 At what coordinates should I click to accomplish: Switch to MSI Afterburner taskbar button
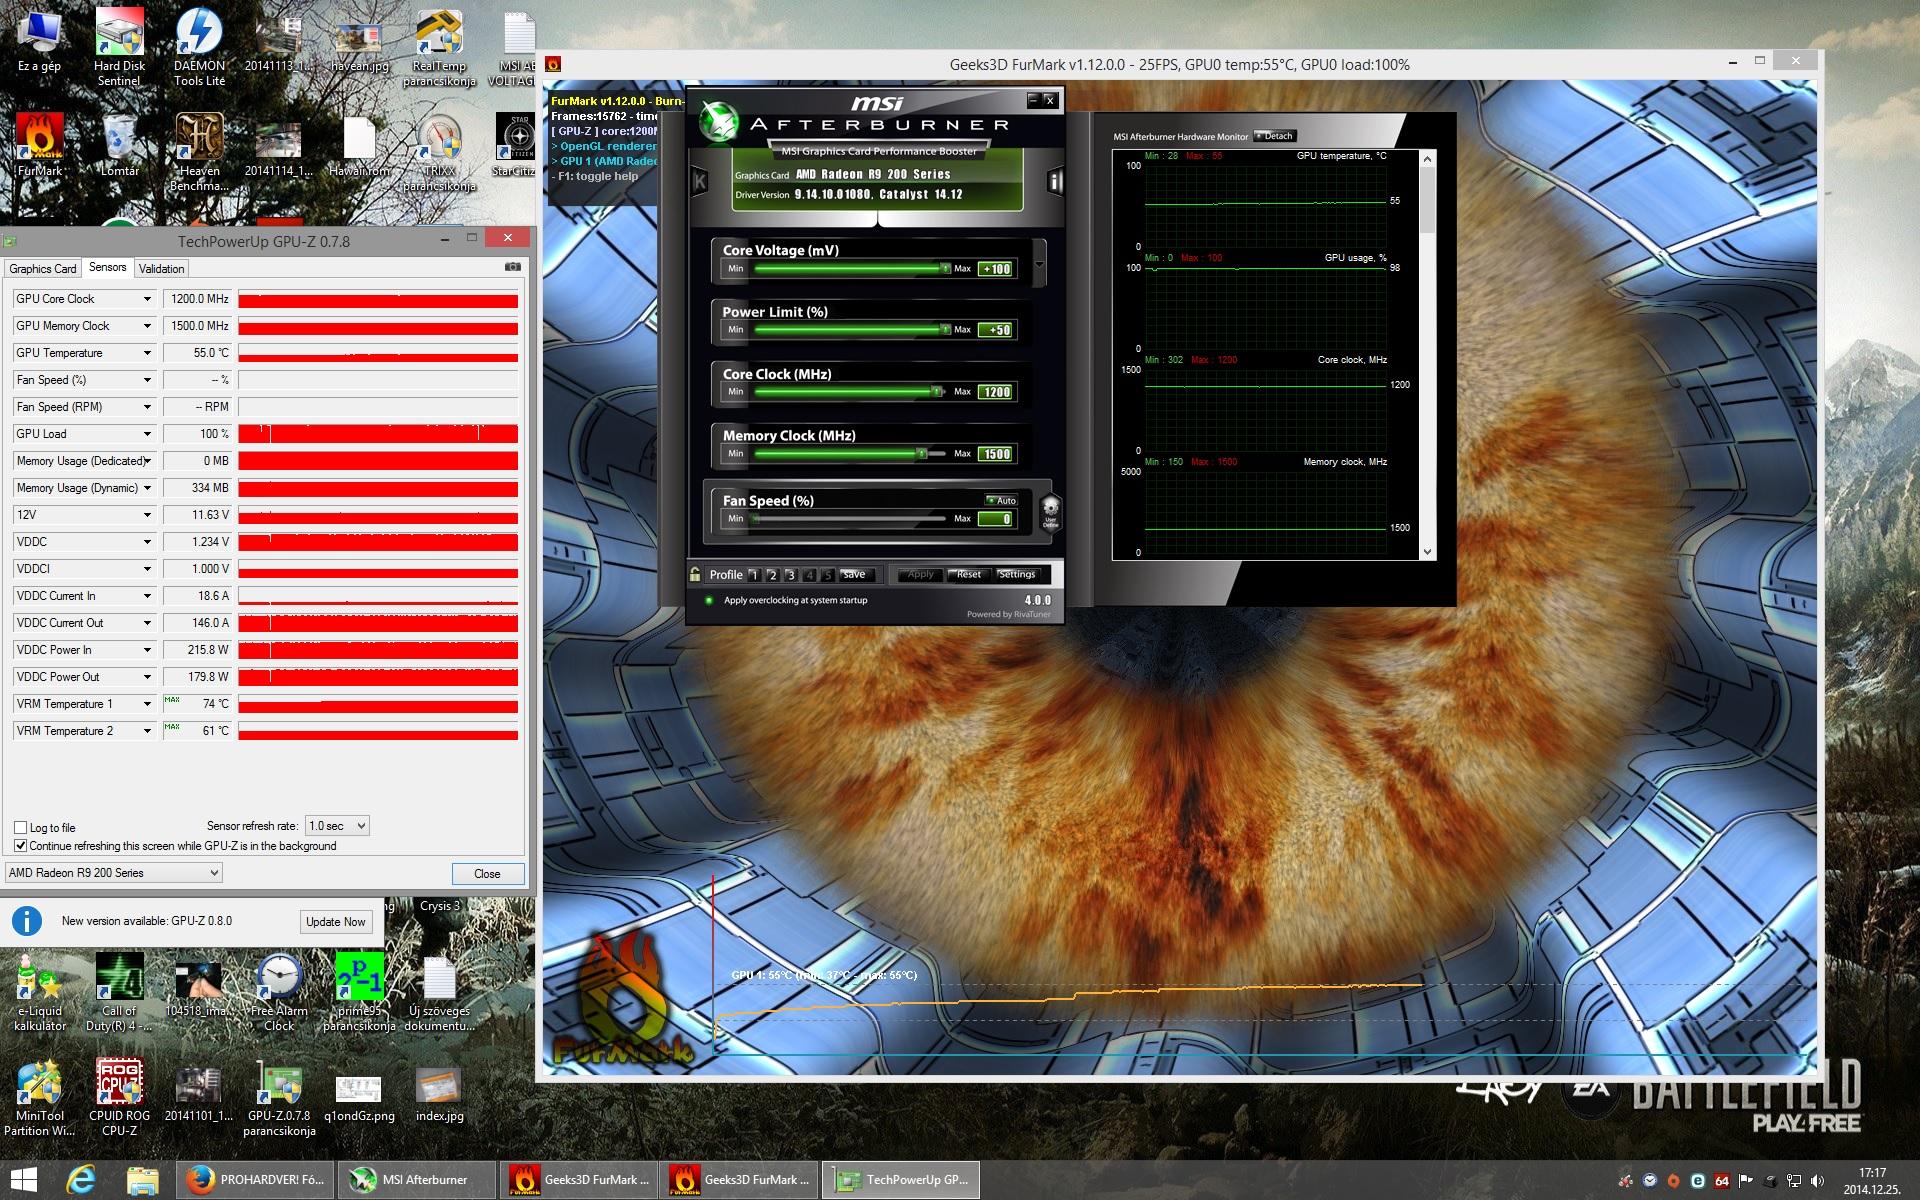[417, 1180]
